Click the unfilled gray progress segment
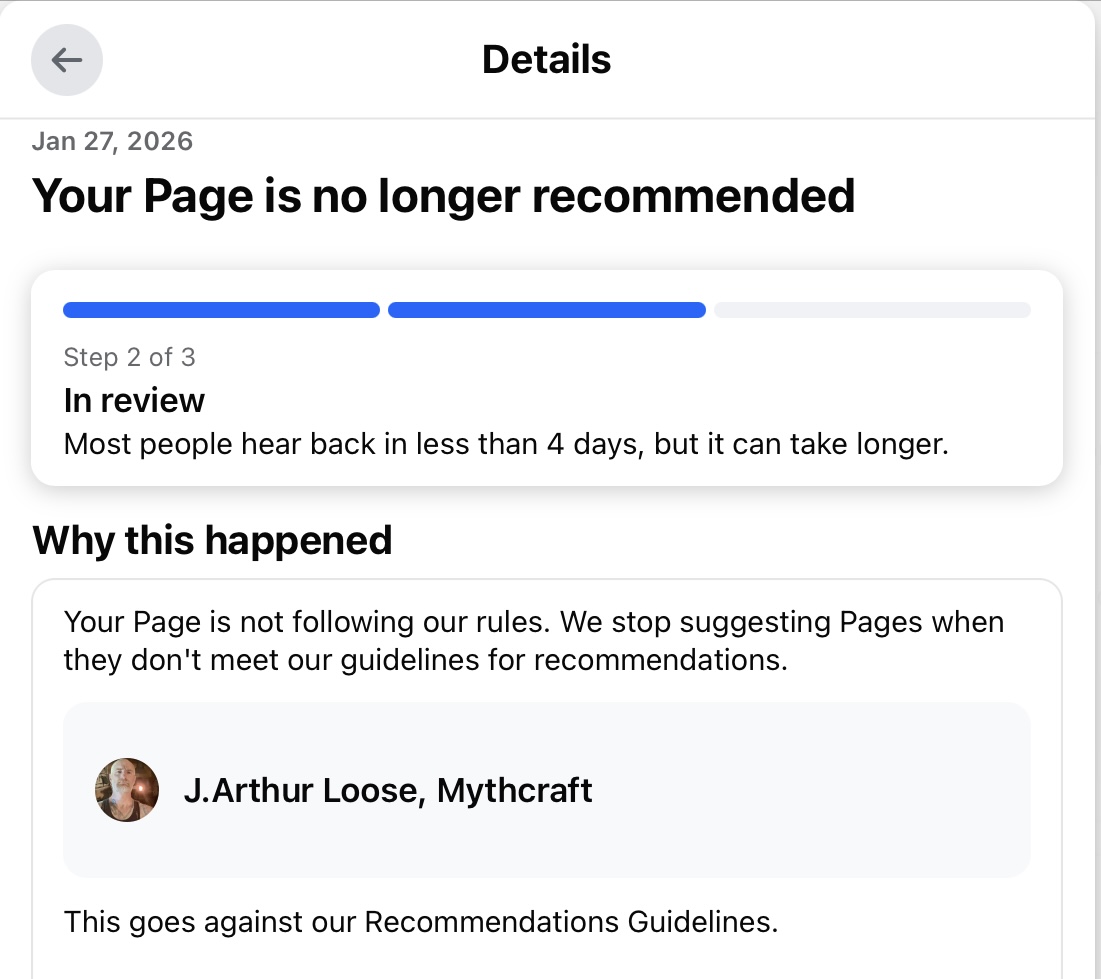 point(871,310)
